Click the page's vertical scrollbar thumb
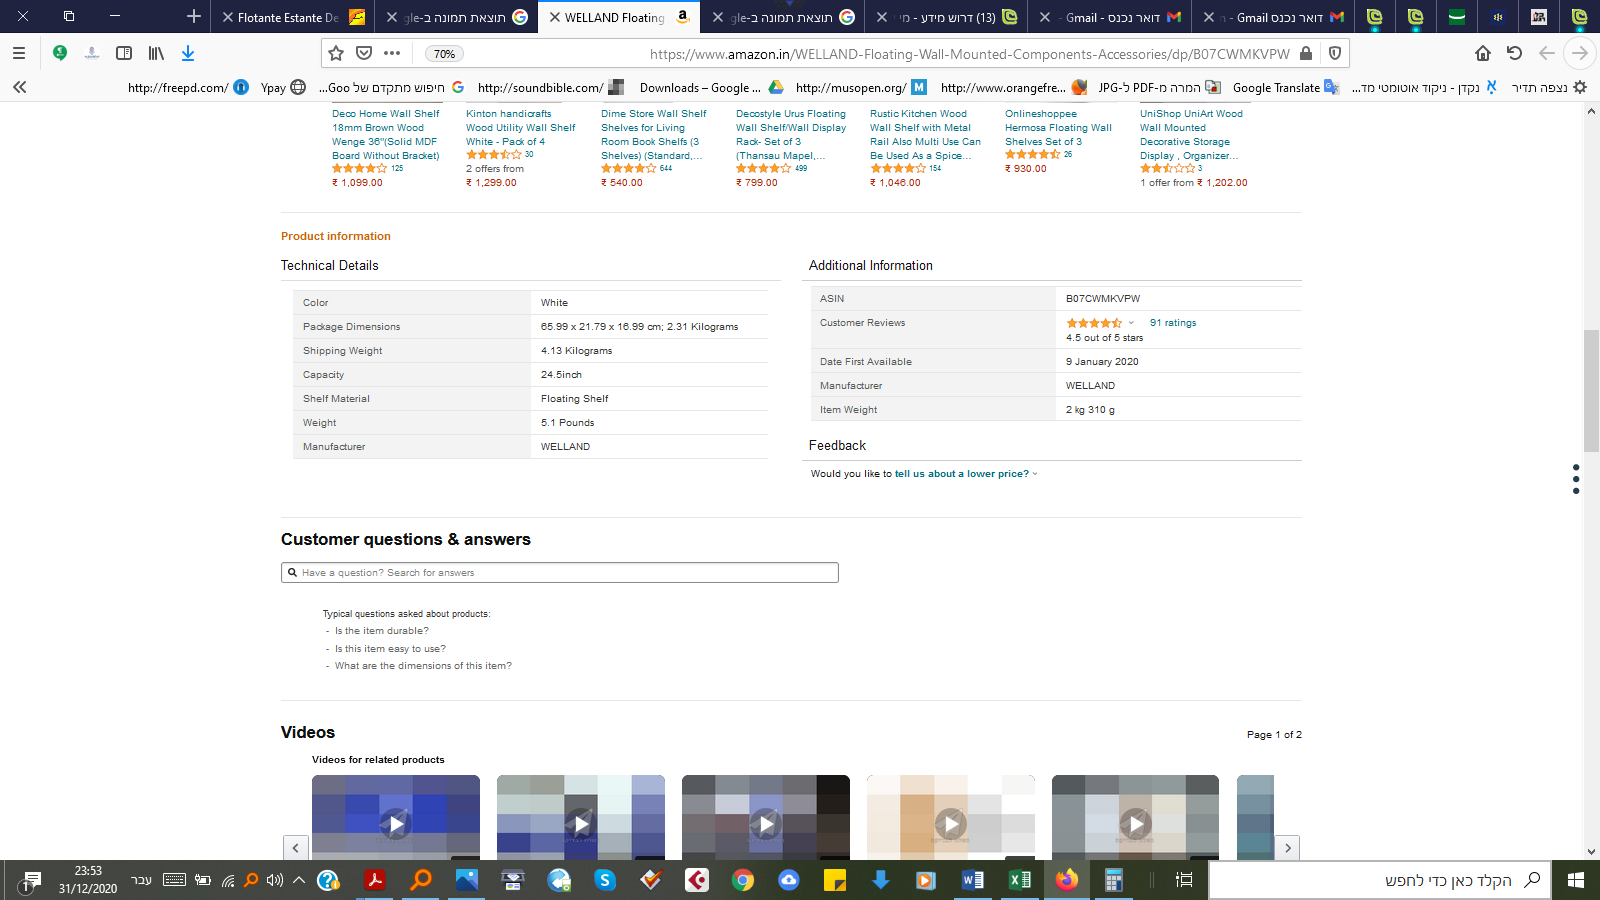 [1591, 392]
